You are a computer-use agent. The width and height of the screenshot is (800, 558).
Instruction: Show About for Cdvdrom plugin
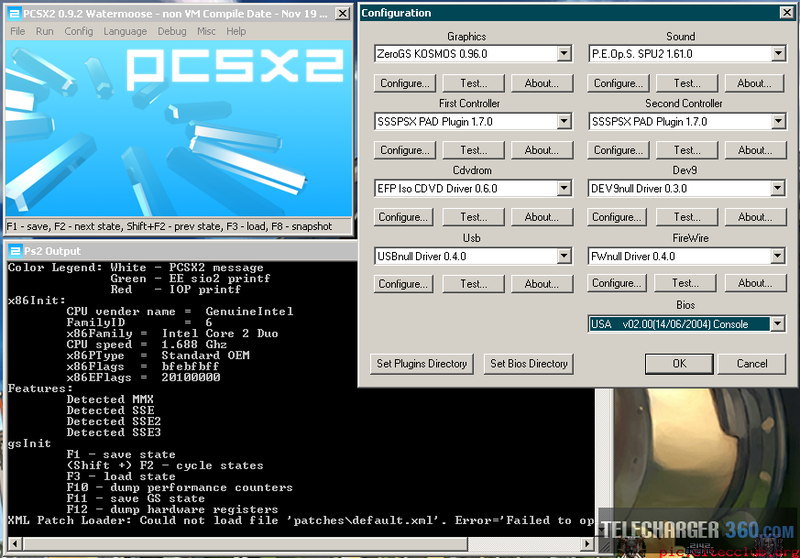click(x=542, y=217)
